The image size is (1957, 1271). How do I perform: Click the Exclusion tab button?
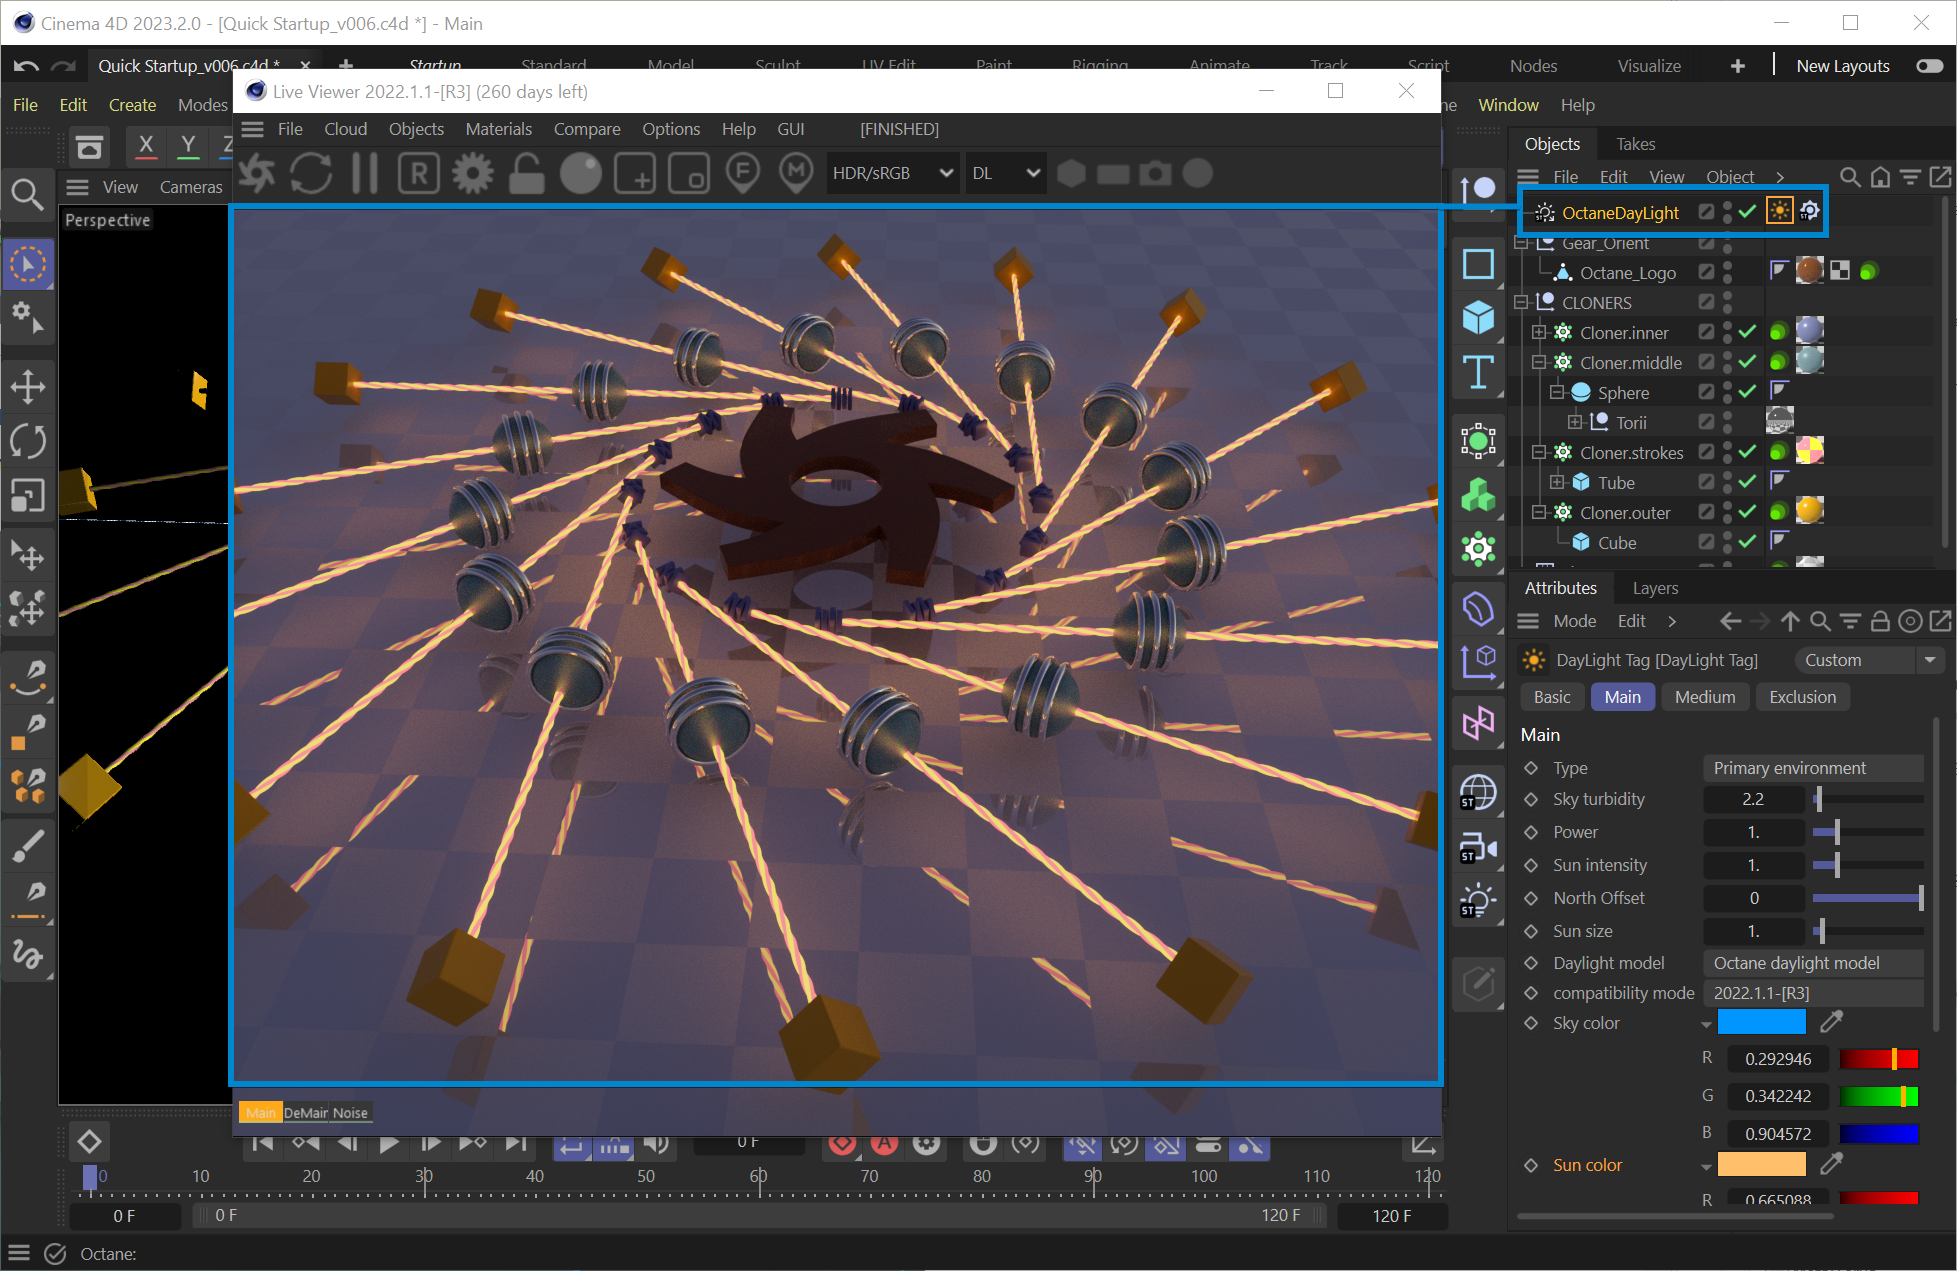(1802, 697)
